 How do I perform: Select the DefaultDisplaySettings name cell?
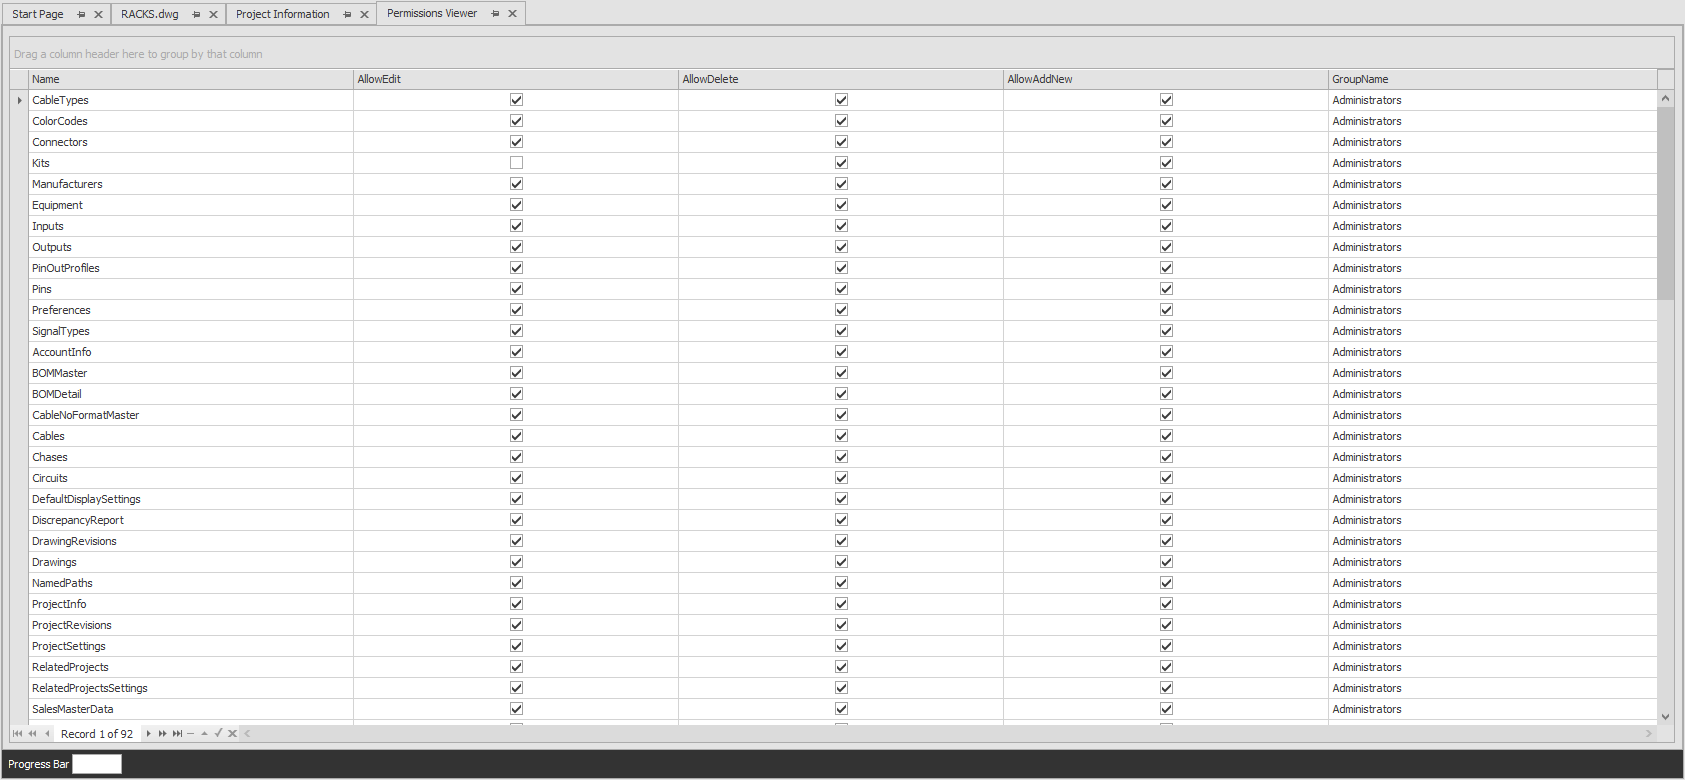[191, 499]
